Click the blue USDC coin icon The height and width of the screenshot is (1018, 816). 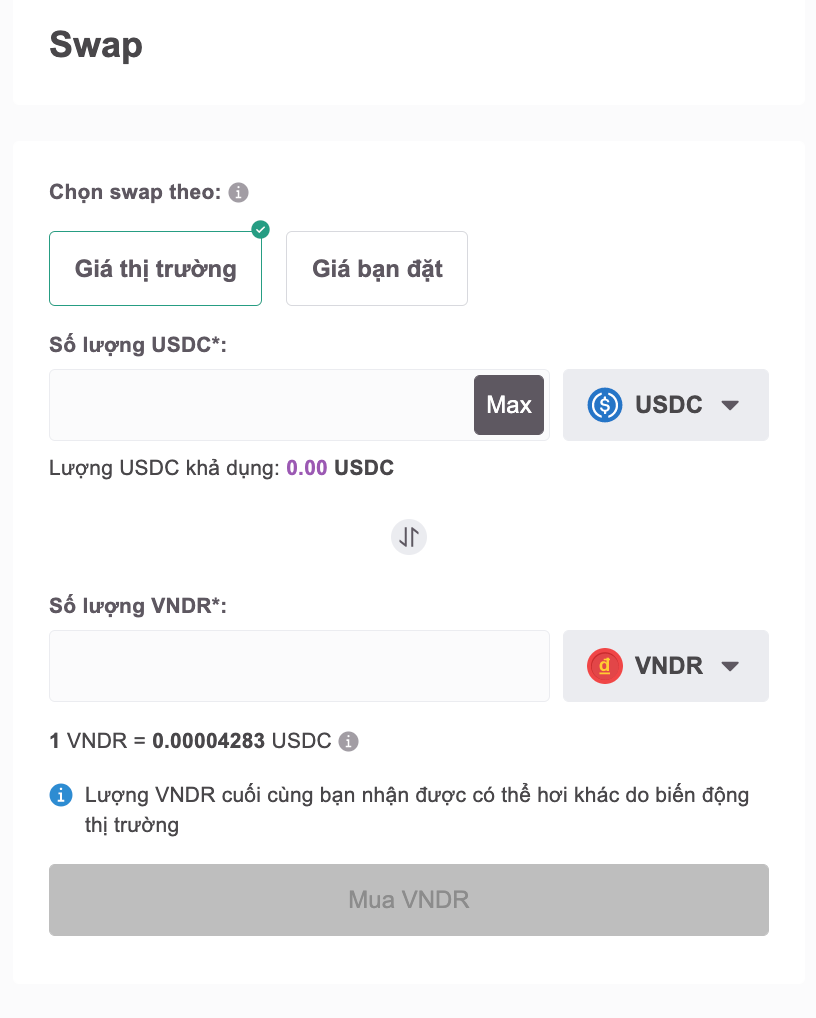[604, 405]
